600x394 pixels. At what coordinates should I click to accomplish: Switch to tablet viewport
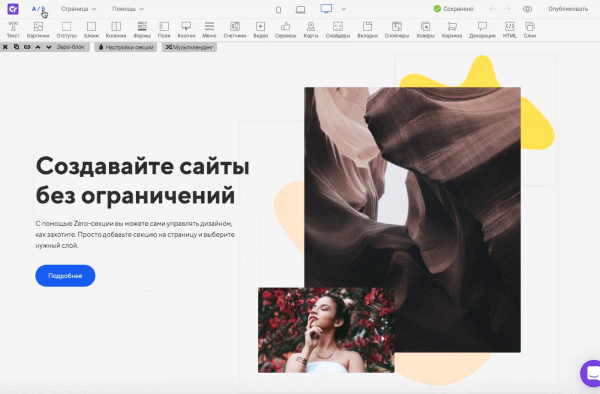301,10
